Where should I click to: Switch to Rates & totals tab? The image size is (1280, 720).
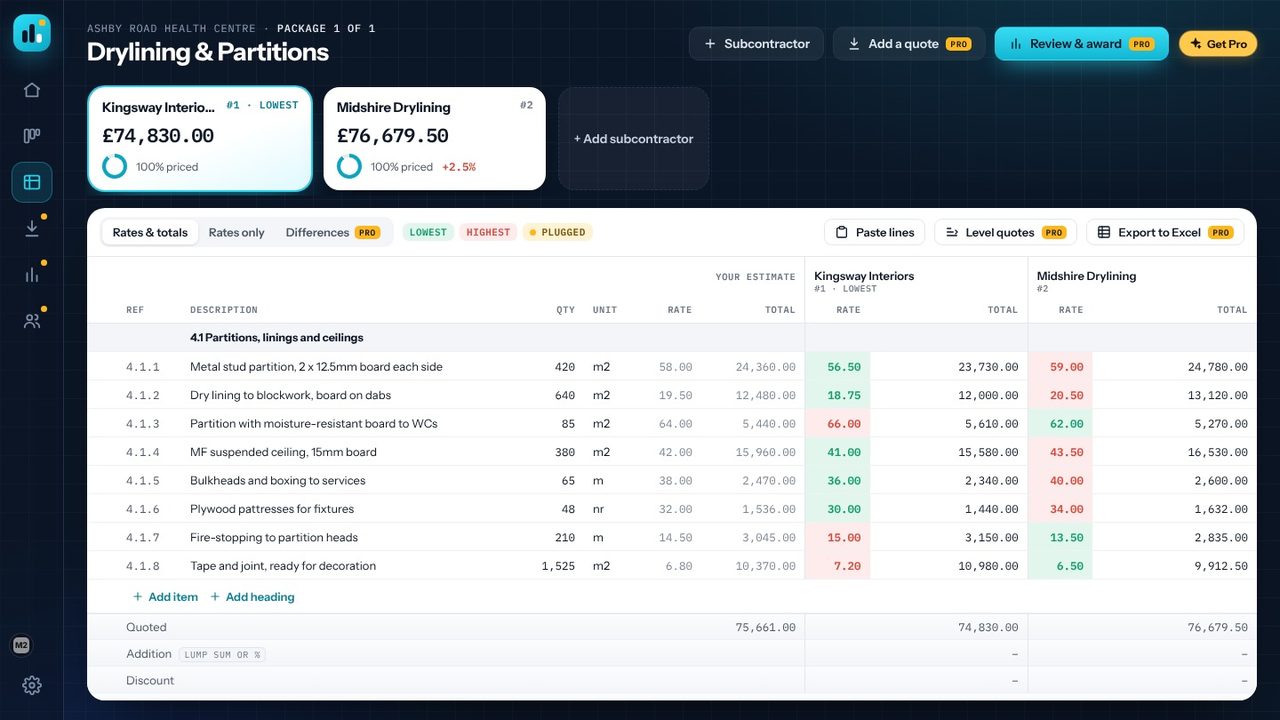[150, 232]
